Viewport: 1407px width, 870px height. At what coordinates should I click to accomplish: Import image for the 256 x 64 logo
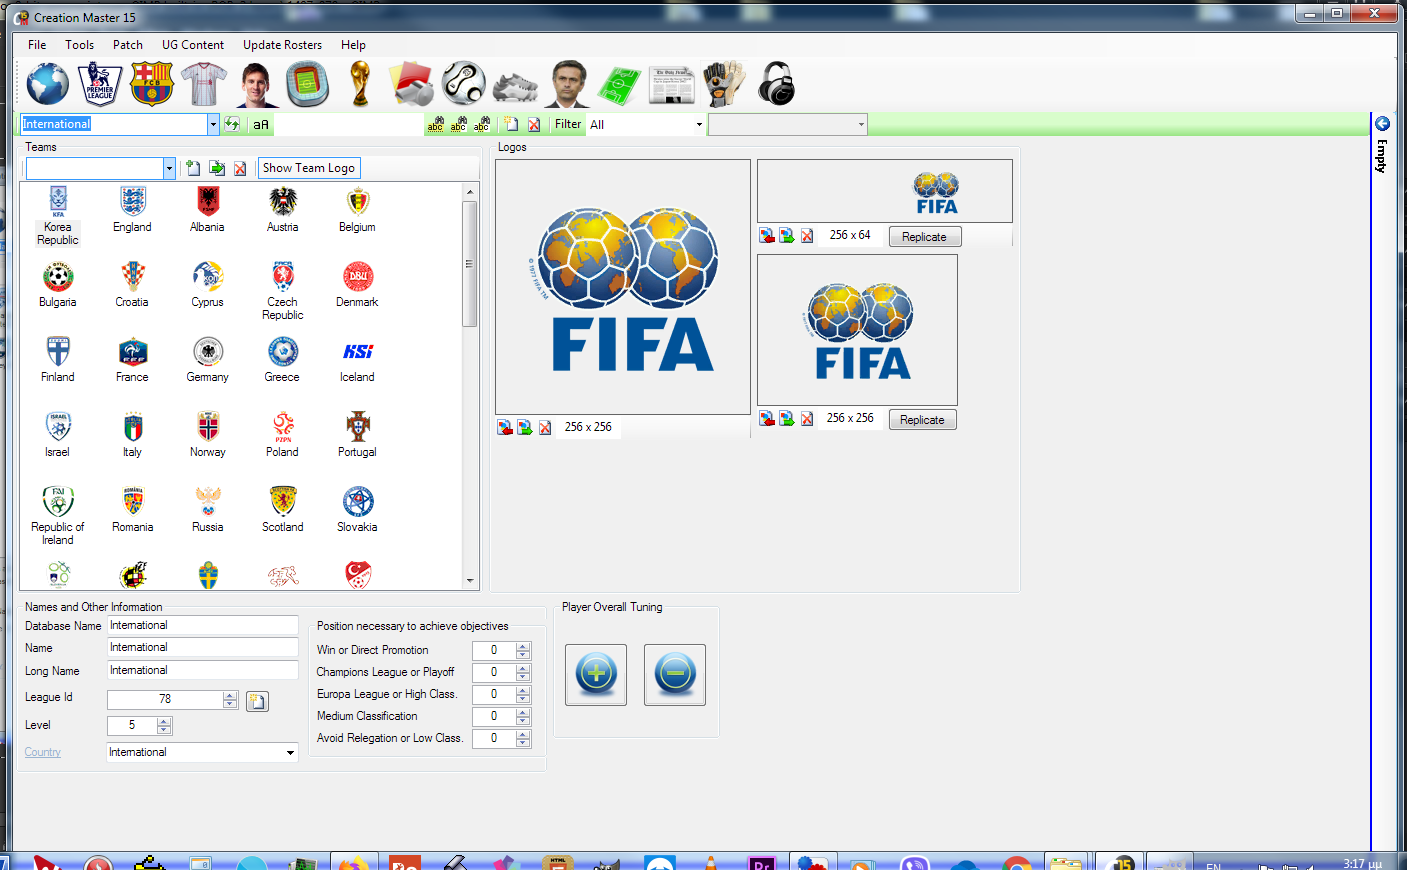tap(766, 235)
